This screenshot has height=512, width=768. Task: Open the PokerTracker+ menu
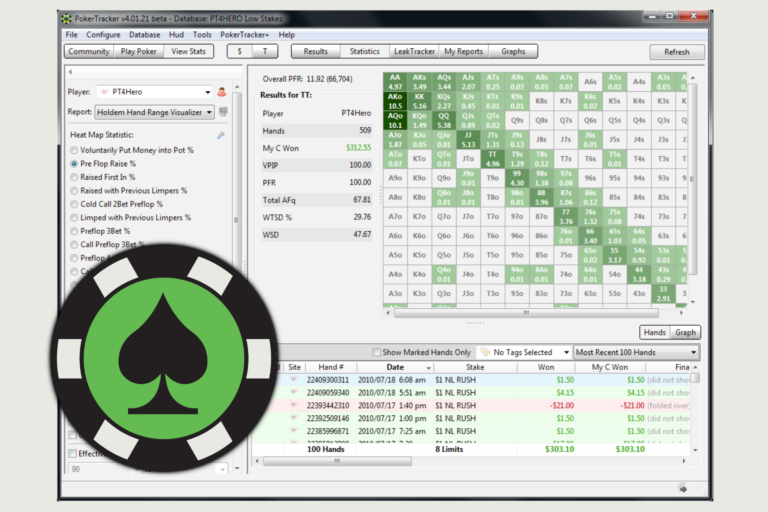click(x=244, y=35)
